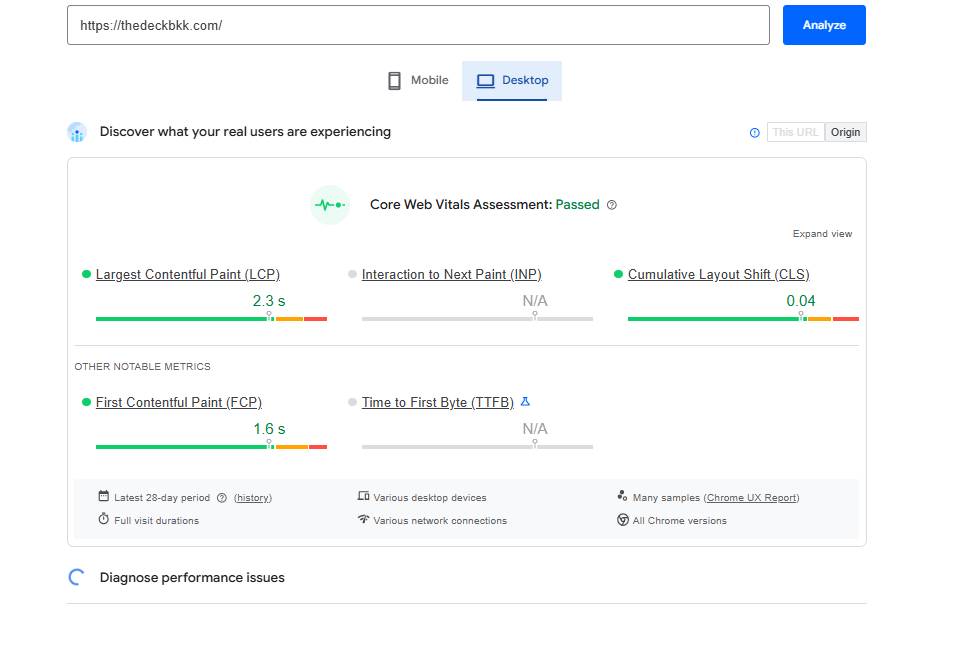
Task: Click the info icon beside This URL
Action: 754,133
